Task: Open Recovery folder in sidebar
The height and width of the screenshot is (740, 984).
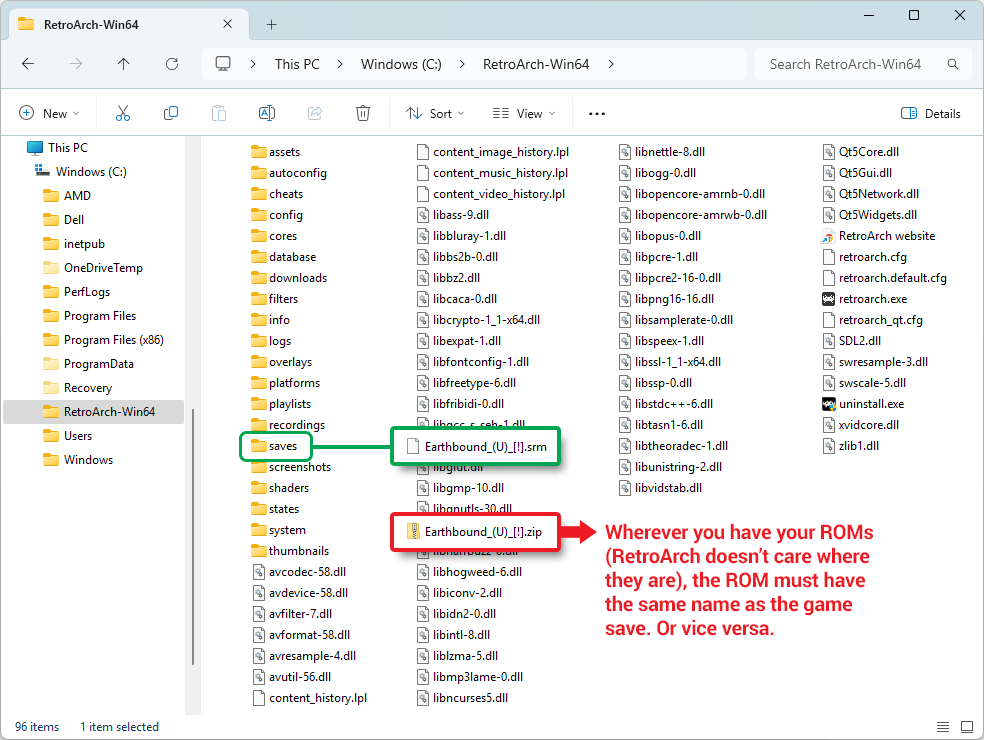Action: click(78, 387)
